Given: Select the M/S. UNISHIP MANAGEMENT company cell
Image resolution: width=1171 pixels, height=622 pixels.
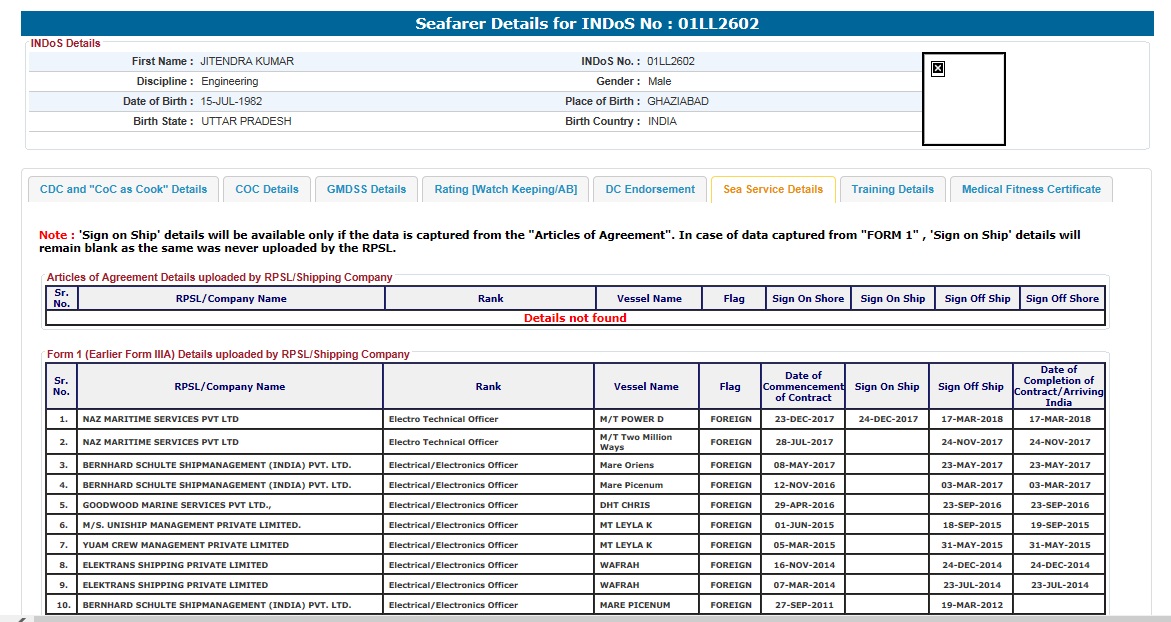Looking at the screenshot, I should coord(192,525).
